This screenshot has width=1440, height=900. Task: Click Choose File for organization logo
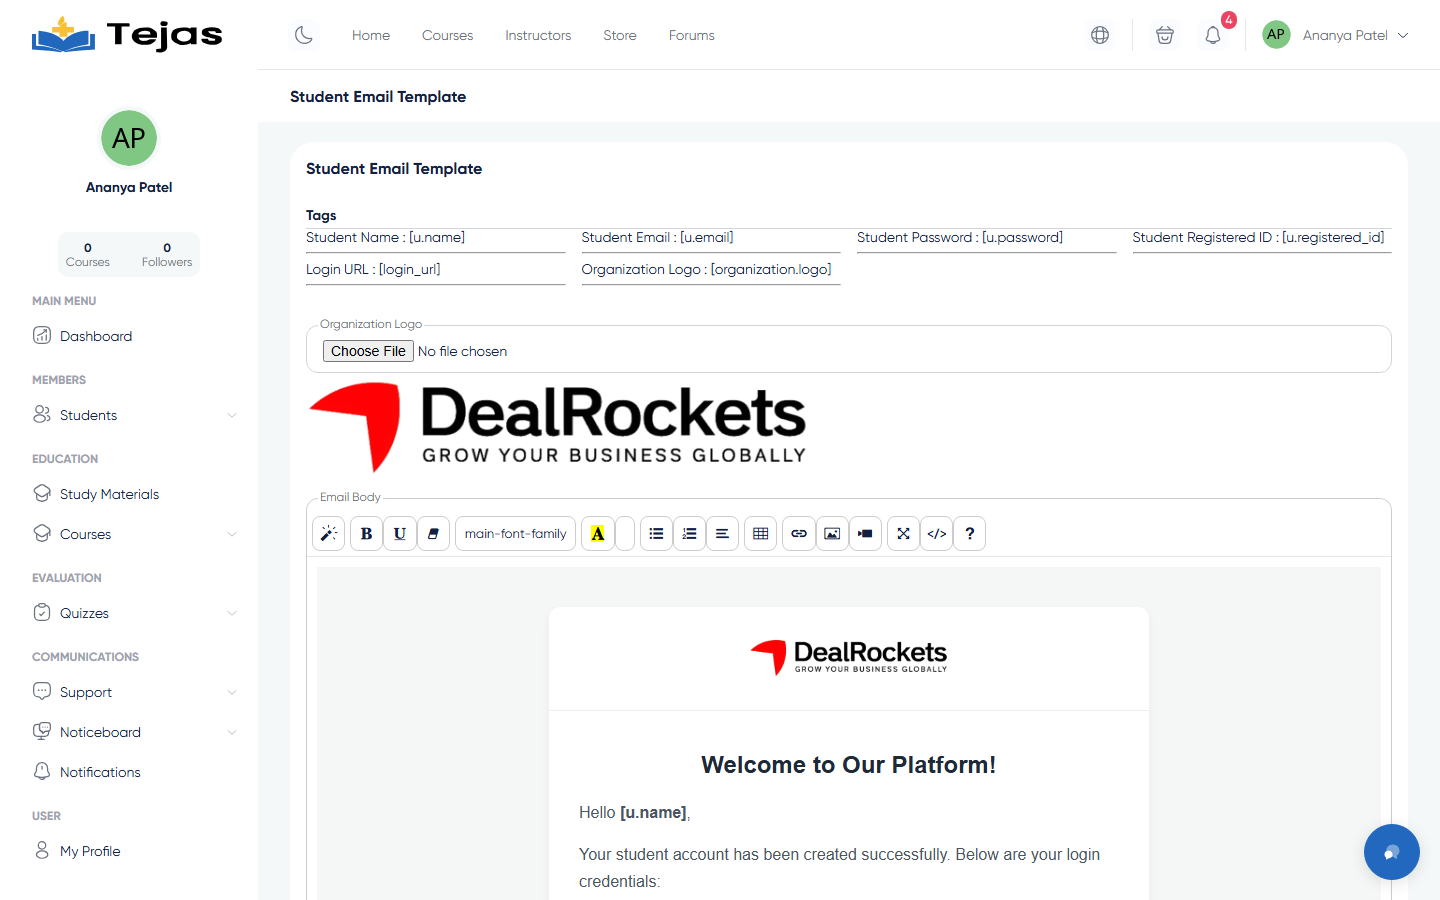click(x=368, y=351)
